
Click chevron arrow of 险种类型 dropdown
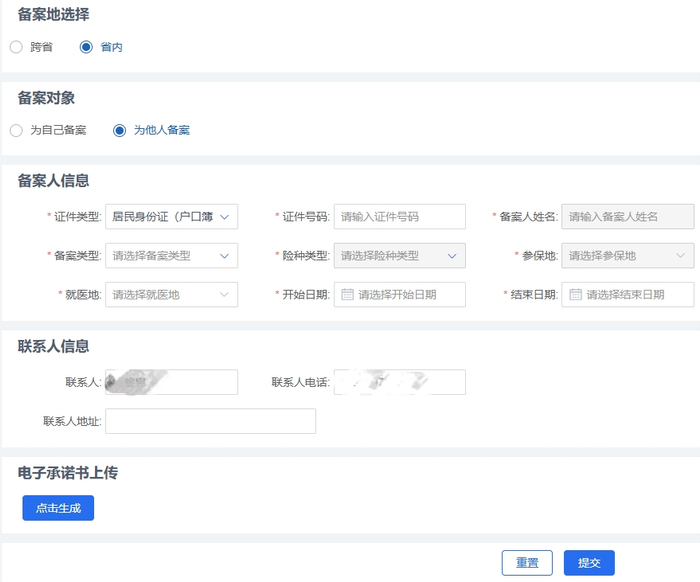[x=452, y=256]
